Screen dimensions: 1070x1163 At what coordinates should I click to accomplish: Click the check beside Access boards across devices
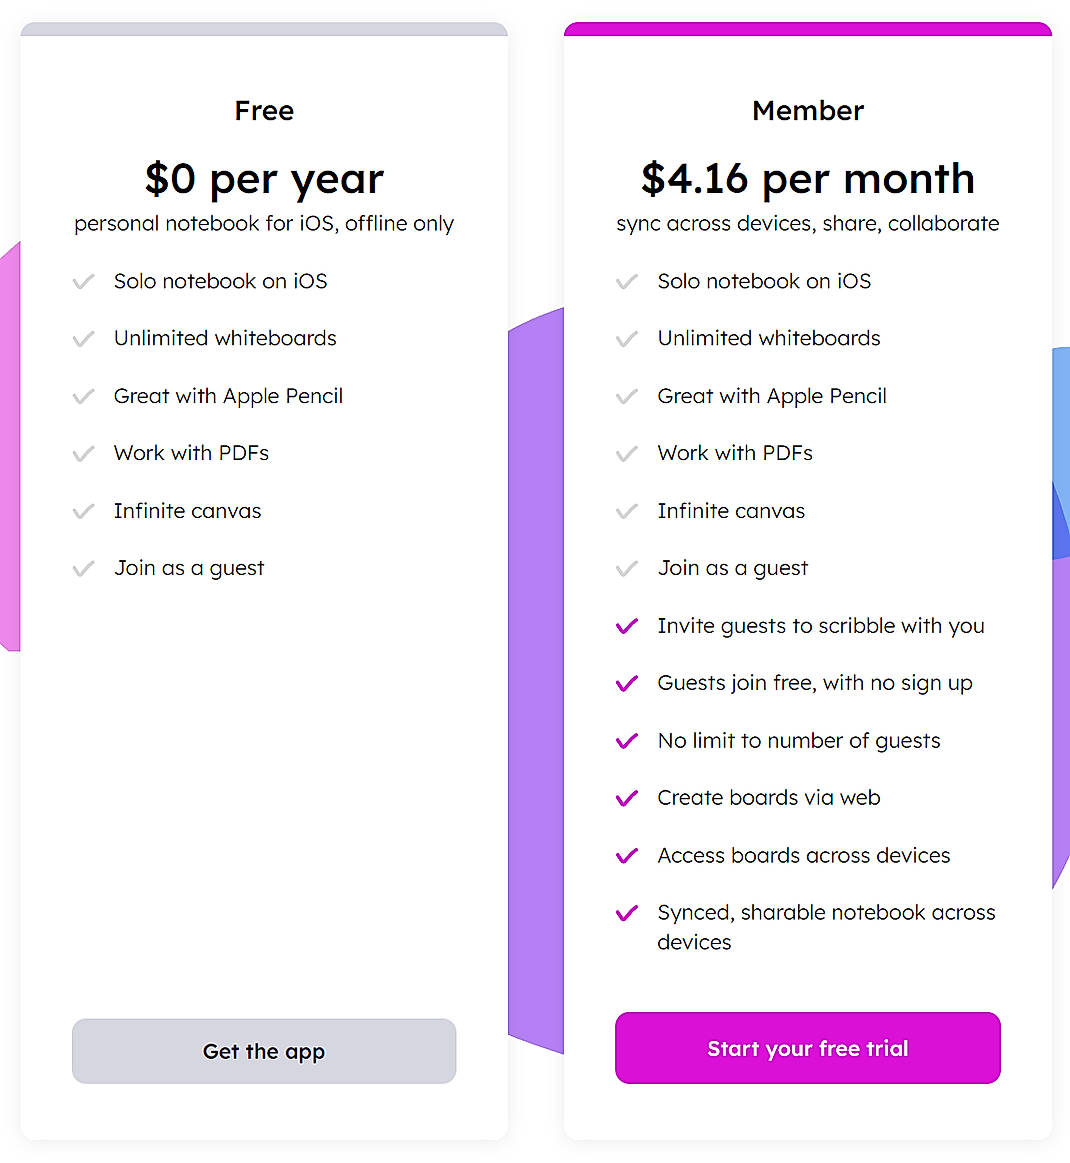coord(627,856)
